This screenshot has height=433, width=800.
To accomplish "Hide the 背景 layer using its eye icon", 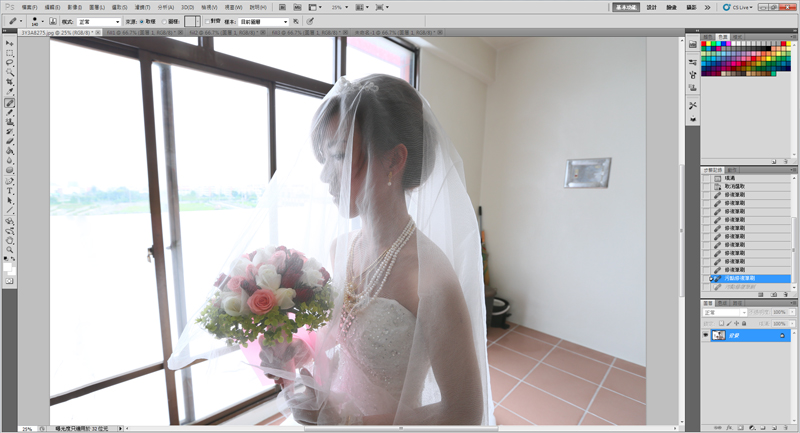I will (706, 335).
